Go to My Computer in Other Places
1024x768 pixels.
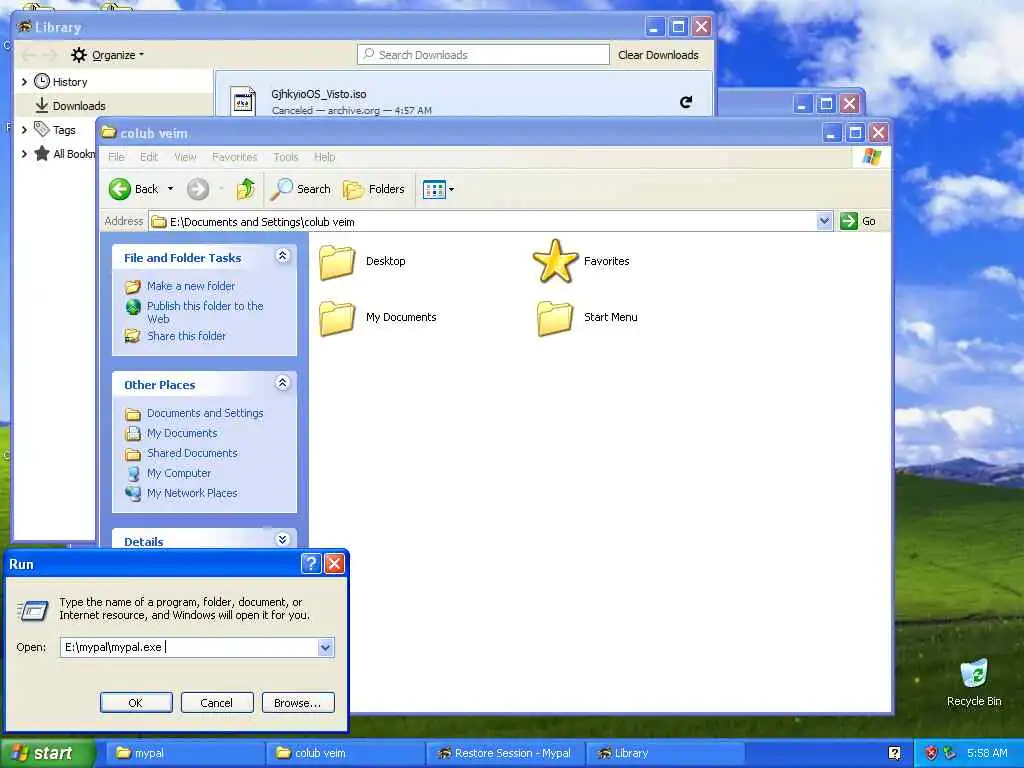179,473
